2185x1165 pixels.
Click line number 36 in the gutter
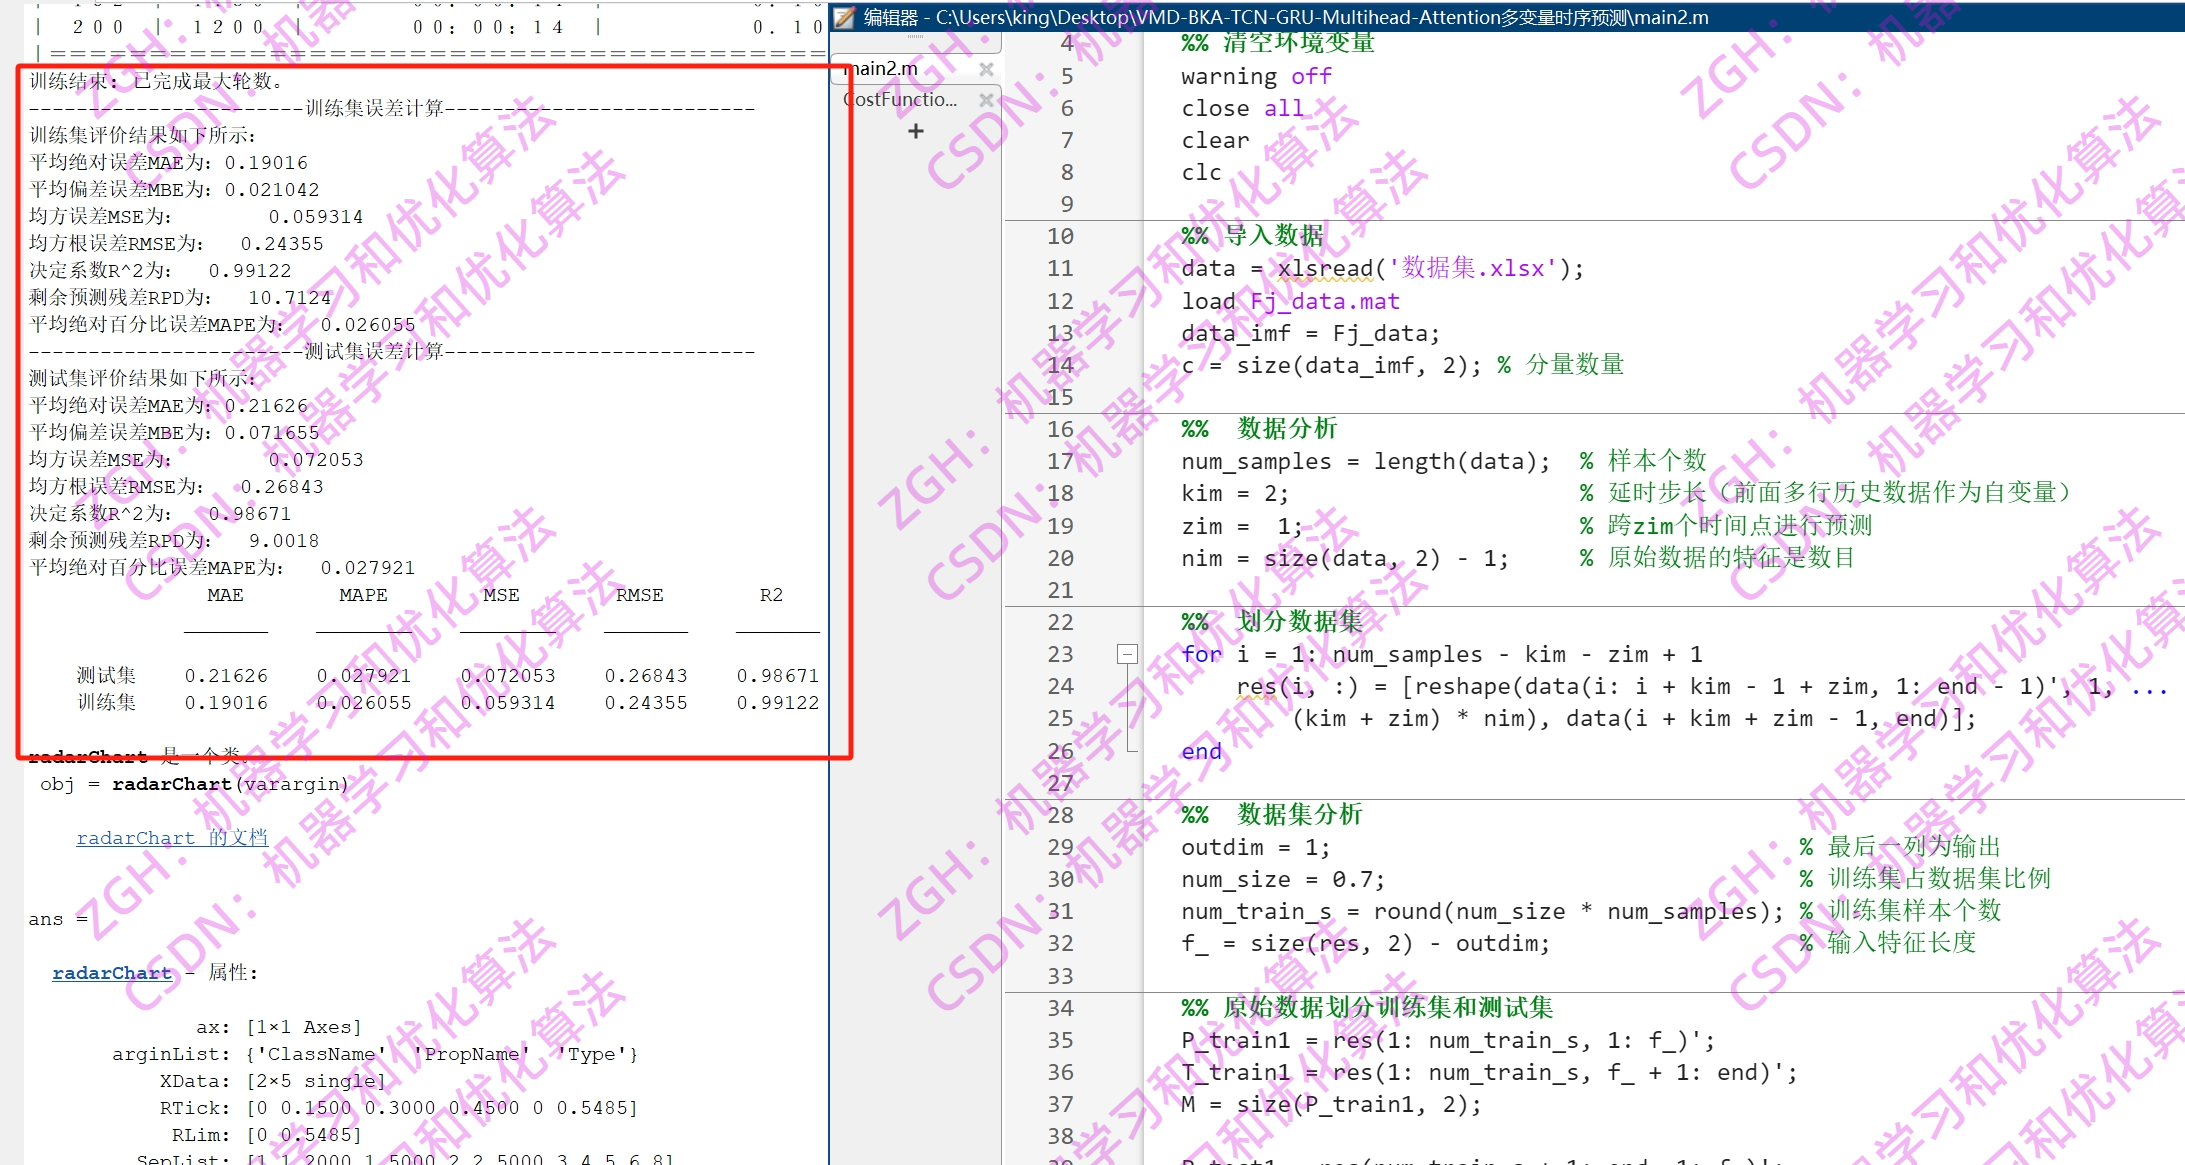coord(1060,1072)
